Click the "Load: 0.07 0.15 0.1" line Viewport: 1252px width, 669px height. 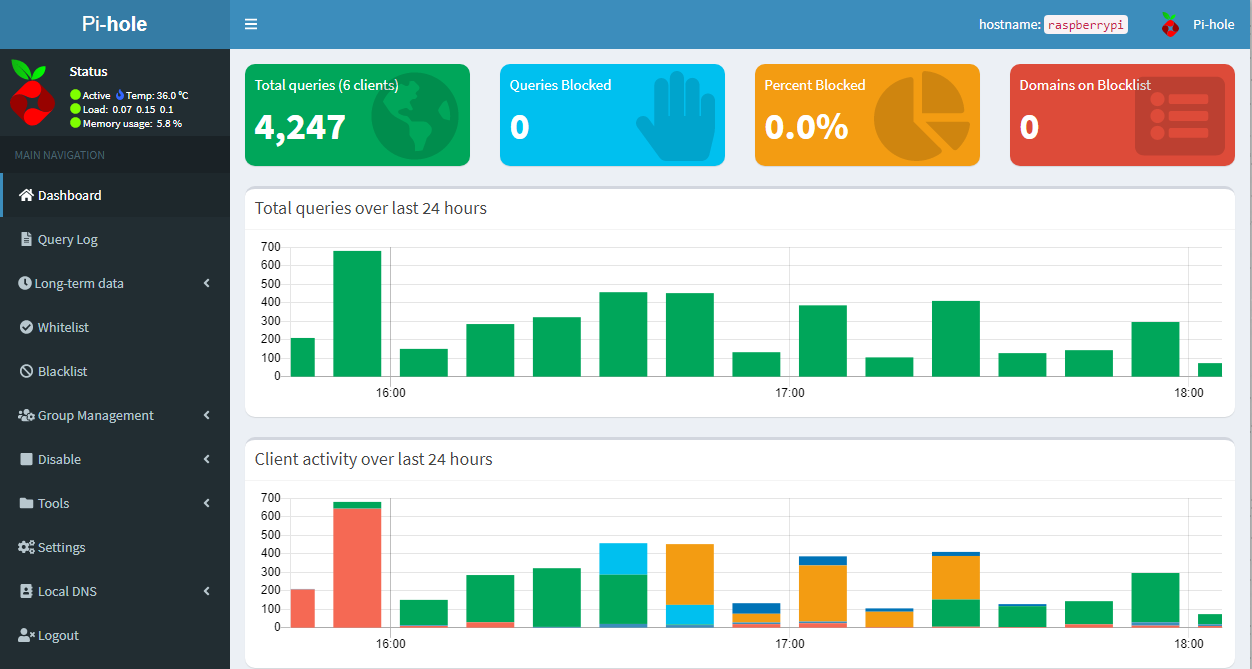click(x=128, y=109)
